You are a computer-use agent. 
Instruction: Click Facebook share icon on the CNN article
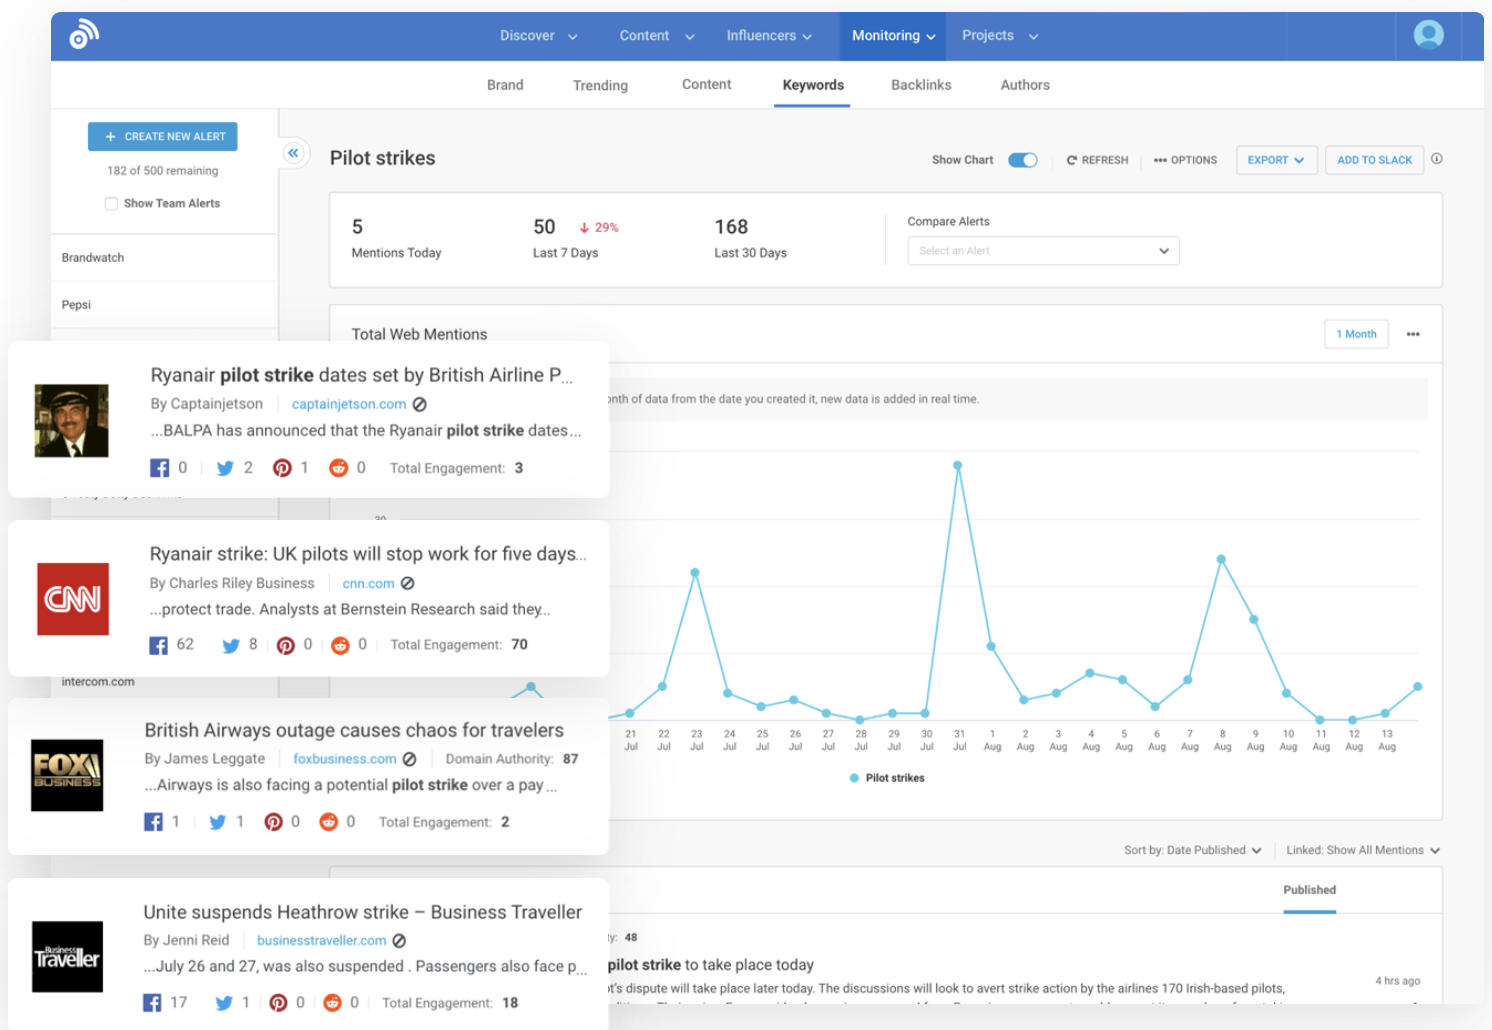pyautogui.click(x=158, y=645)
